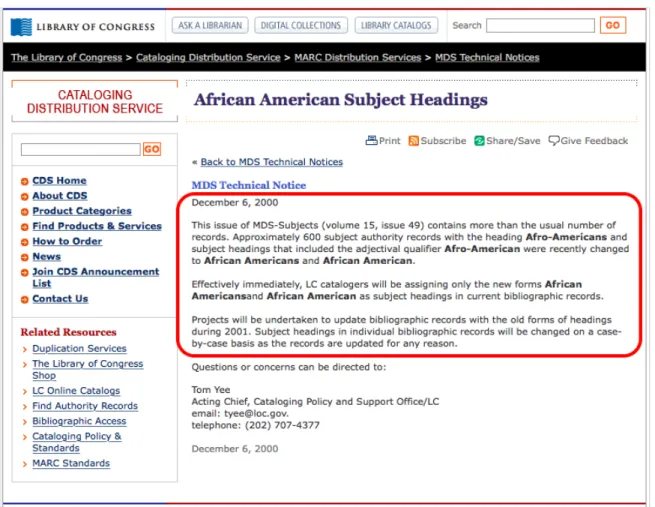Open LC Online Catalogs link
This screenshot has height=507, width=655.
(76, 390)
